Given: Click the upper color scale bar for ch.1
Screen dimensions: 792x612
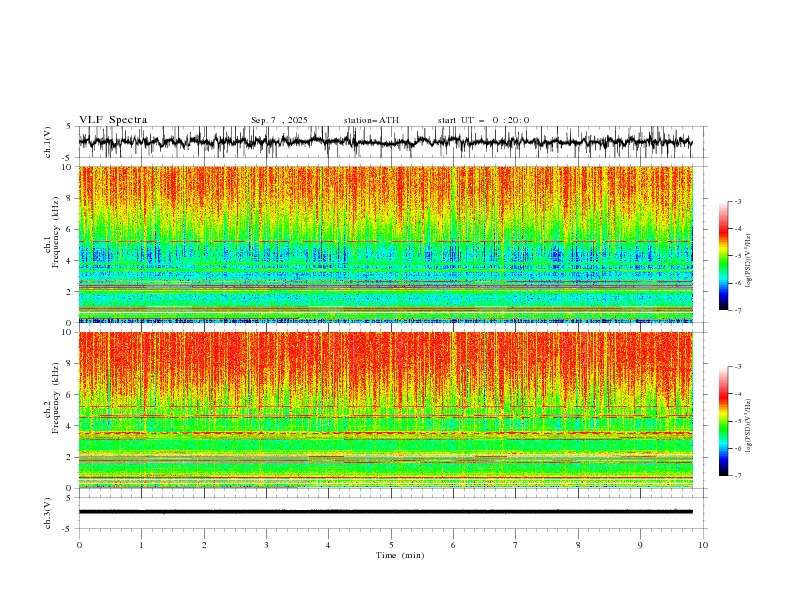Looking at the screenshot, I should tap(723, 256).
